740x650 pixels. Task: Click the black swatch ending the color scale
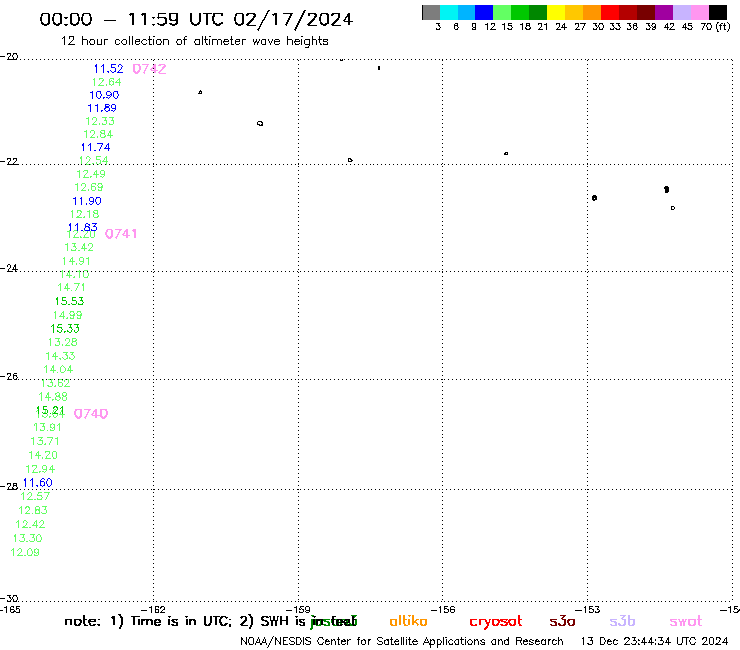[x=717, y=12]
